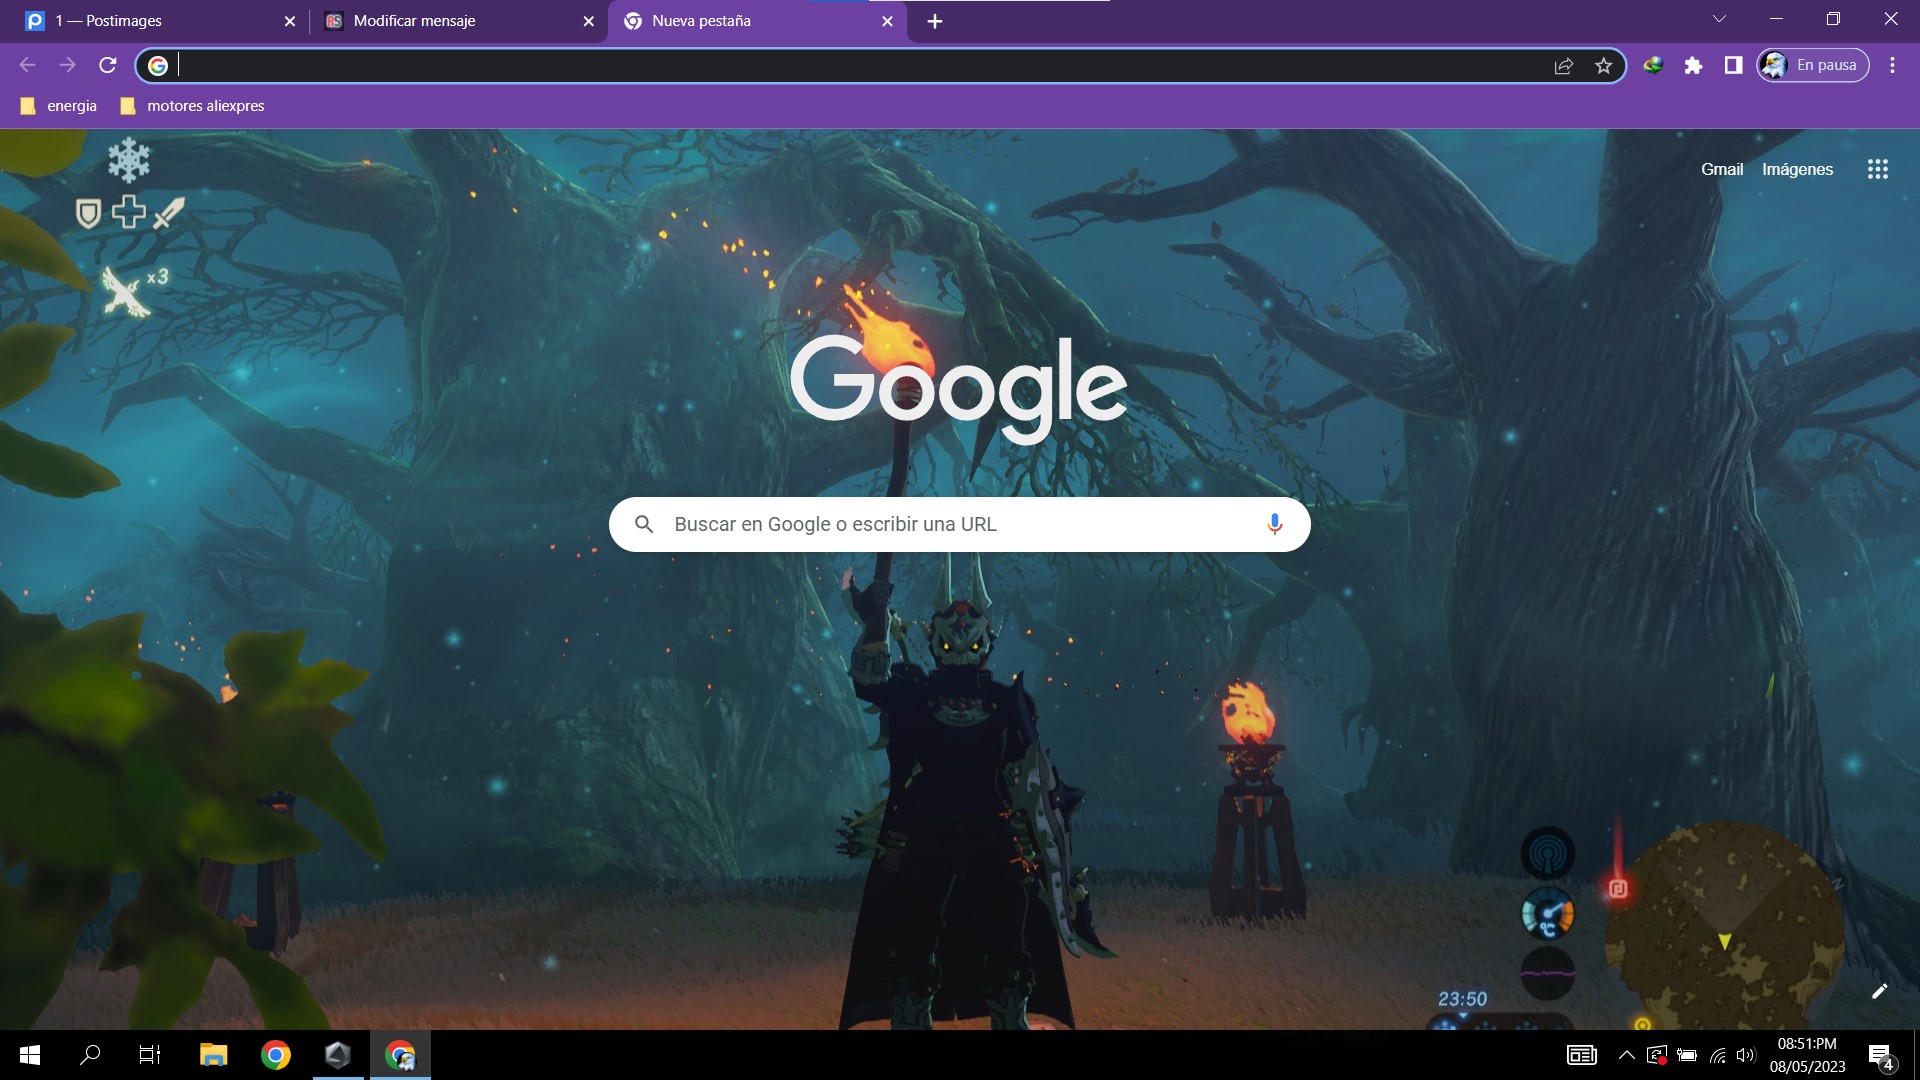Viewport: 1920px width, 1080px height.
Task: Show hidden system tray icons
Action: tap(1626, 1055)
